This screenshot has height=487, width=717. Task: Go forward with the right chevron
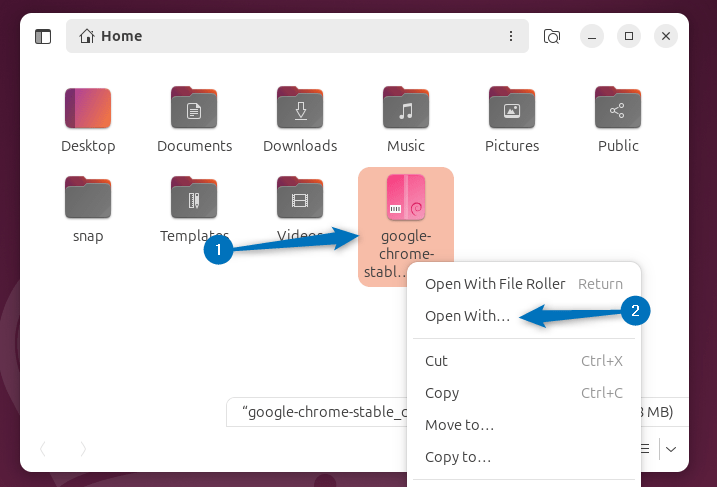click(x=83, y=449)
